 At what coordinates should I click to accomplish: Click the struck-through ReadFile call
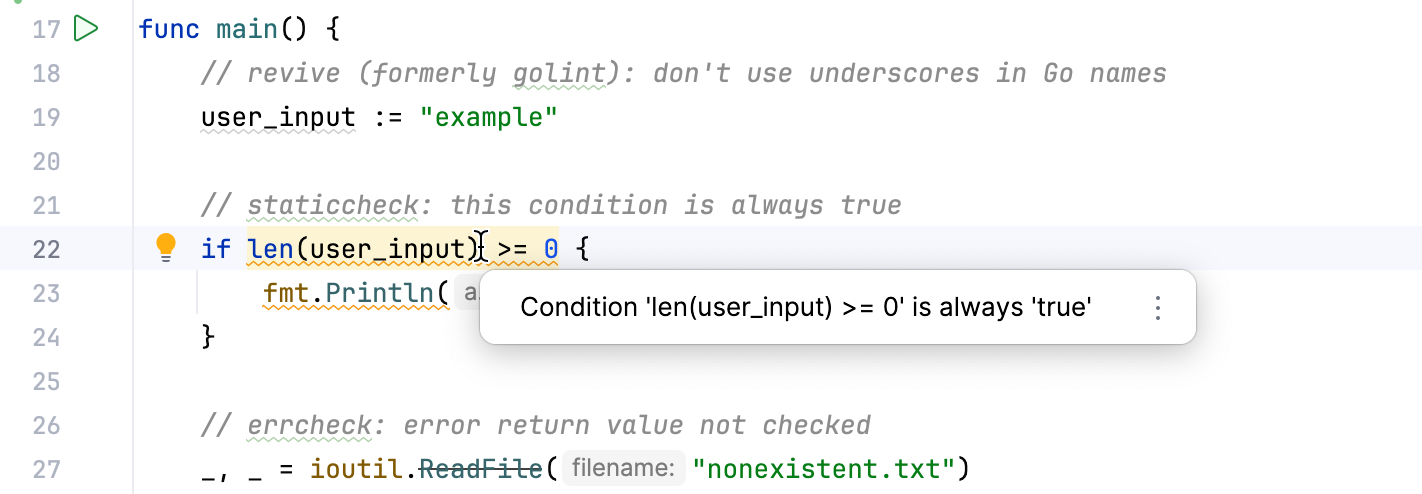(x=488, y=468)
